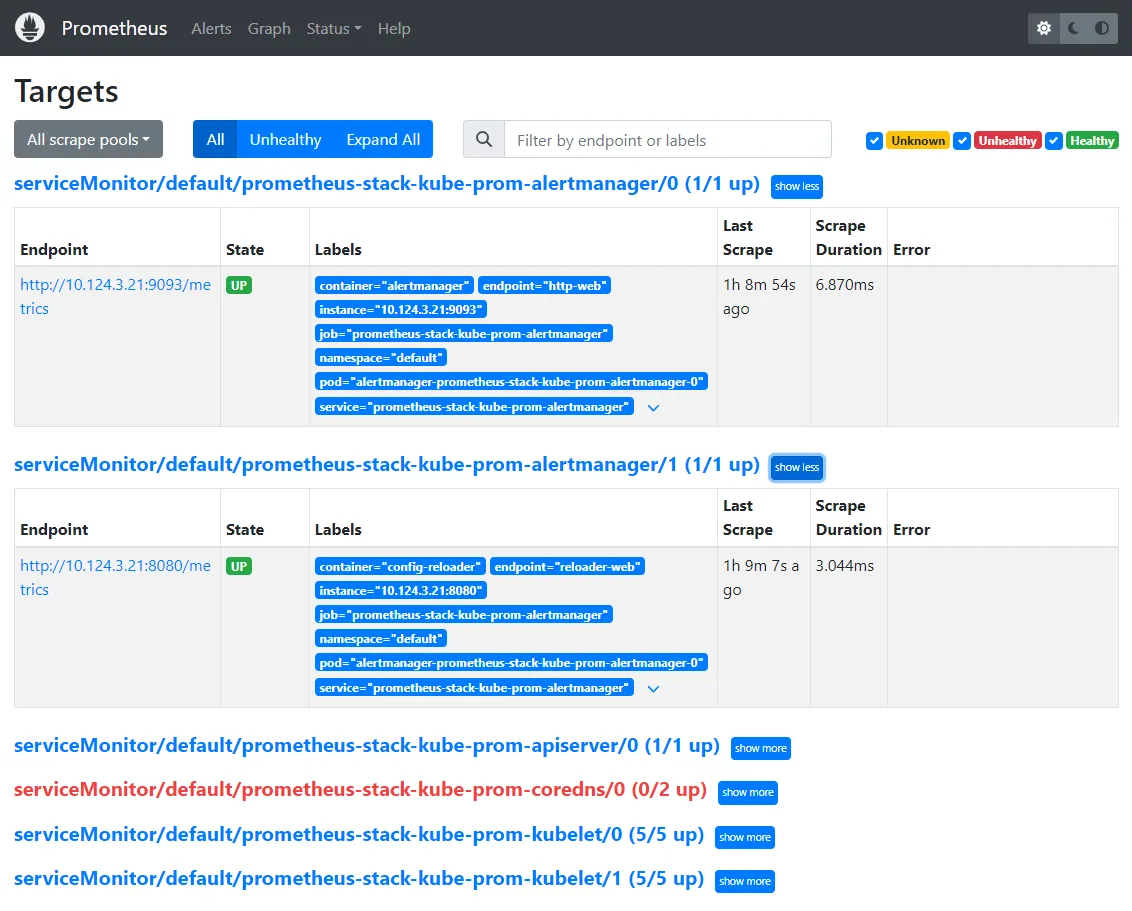Uncheck the Unknown targets filter
Viewport: 1132px width, 911px height.
coord(875,140)
